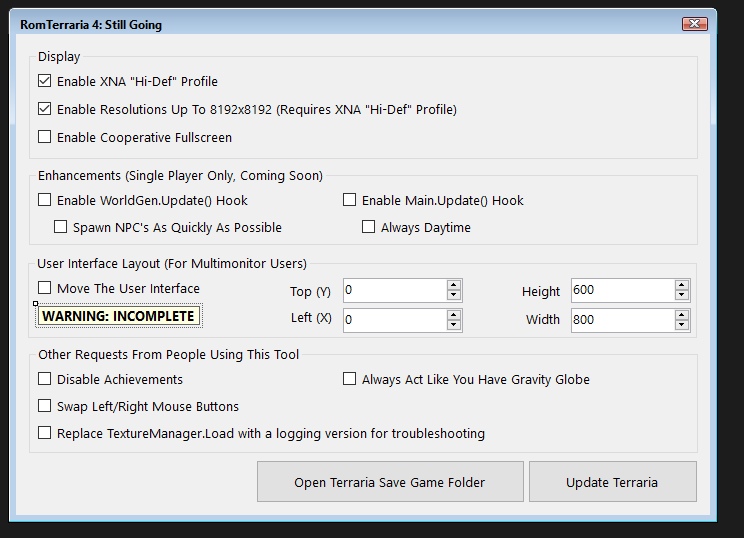
Task: Click the Top (Y) label
Action: [x=310, y=291]
